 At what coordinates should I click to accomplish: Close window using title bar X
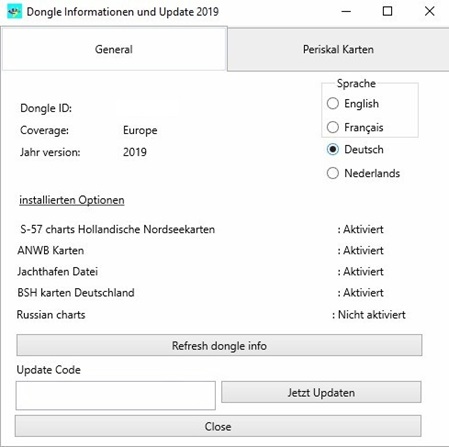(430, 12)
